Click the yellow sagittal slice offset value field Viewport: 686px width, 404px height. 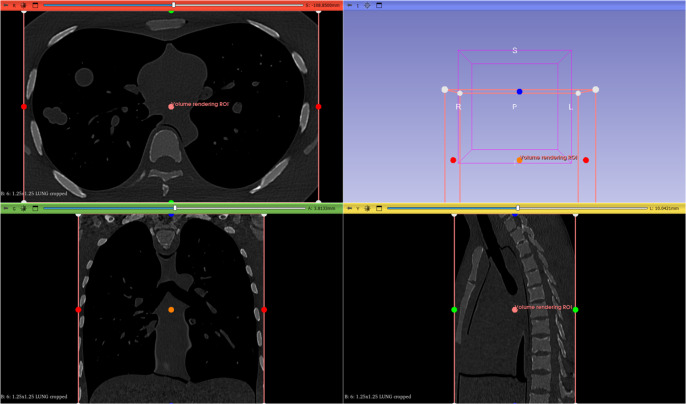[665, 208]
